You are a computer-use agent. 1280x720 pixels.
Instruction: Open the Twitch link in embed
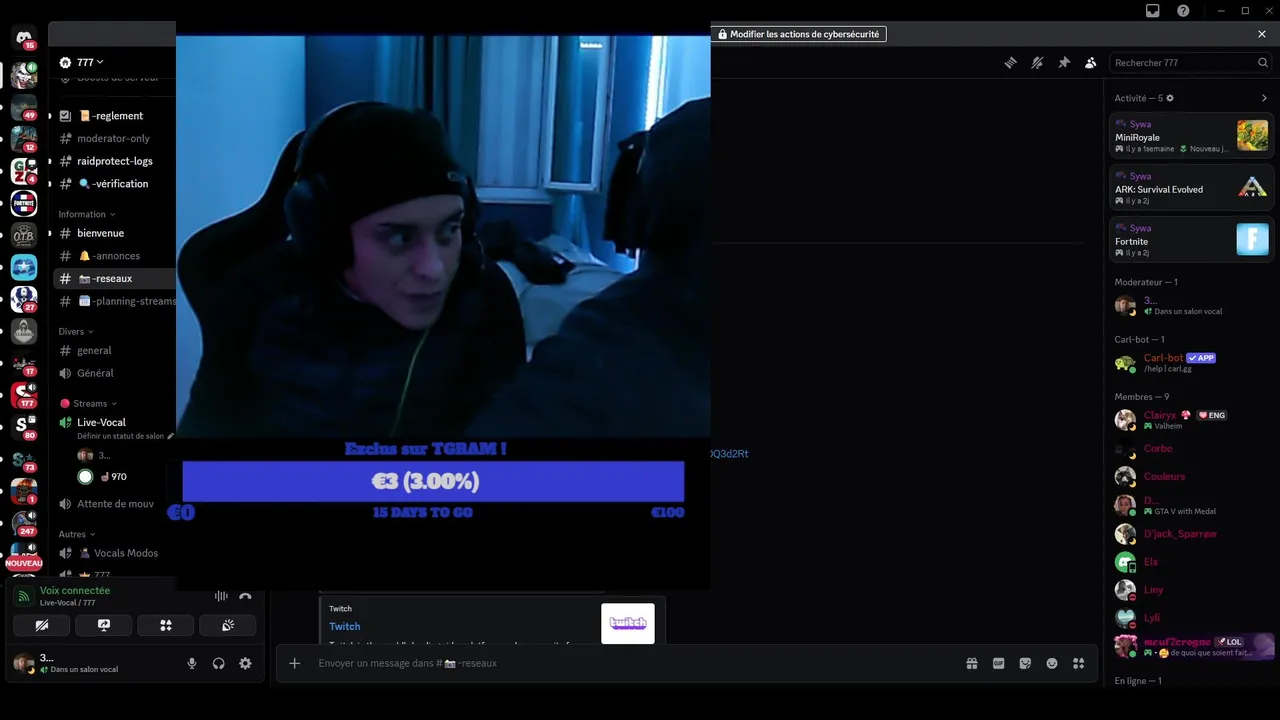click(345, 626)
